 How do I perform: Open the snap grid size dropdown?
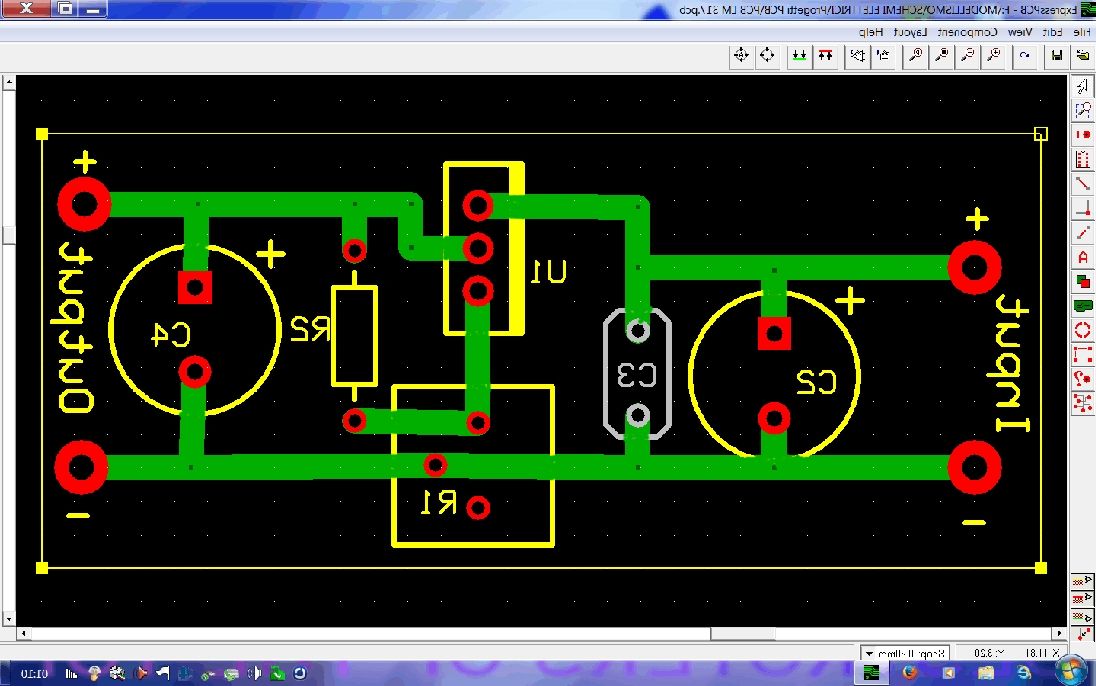869,653
